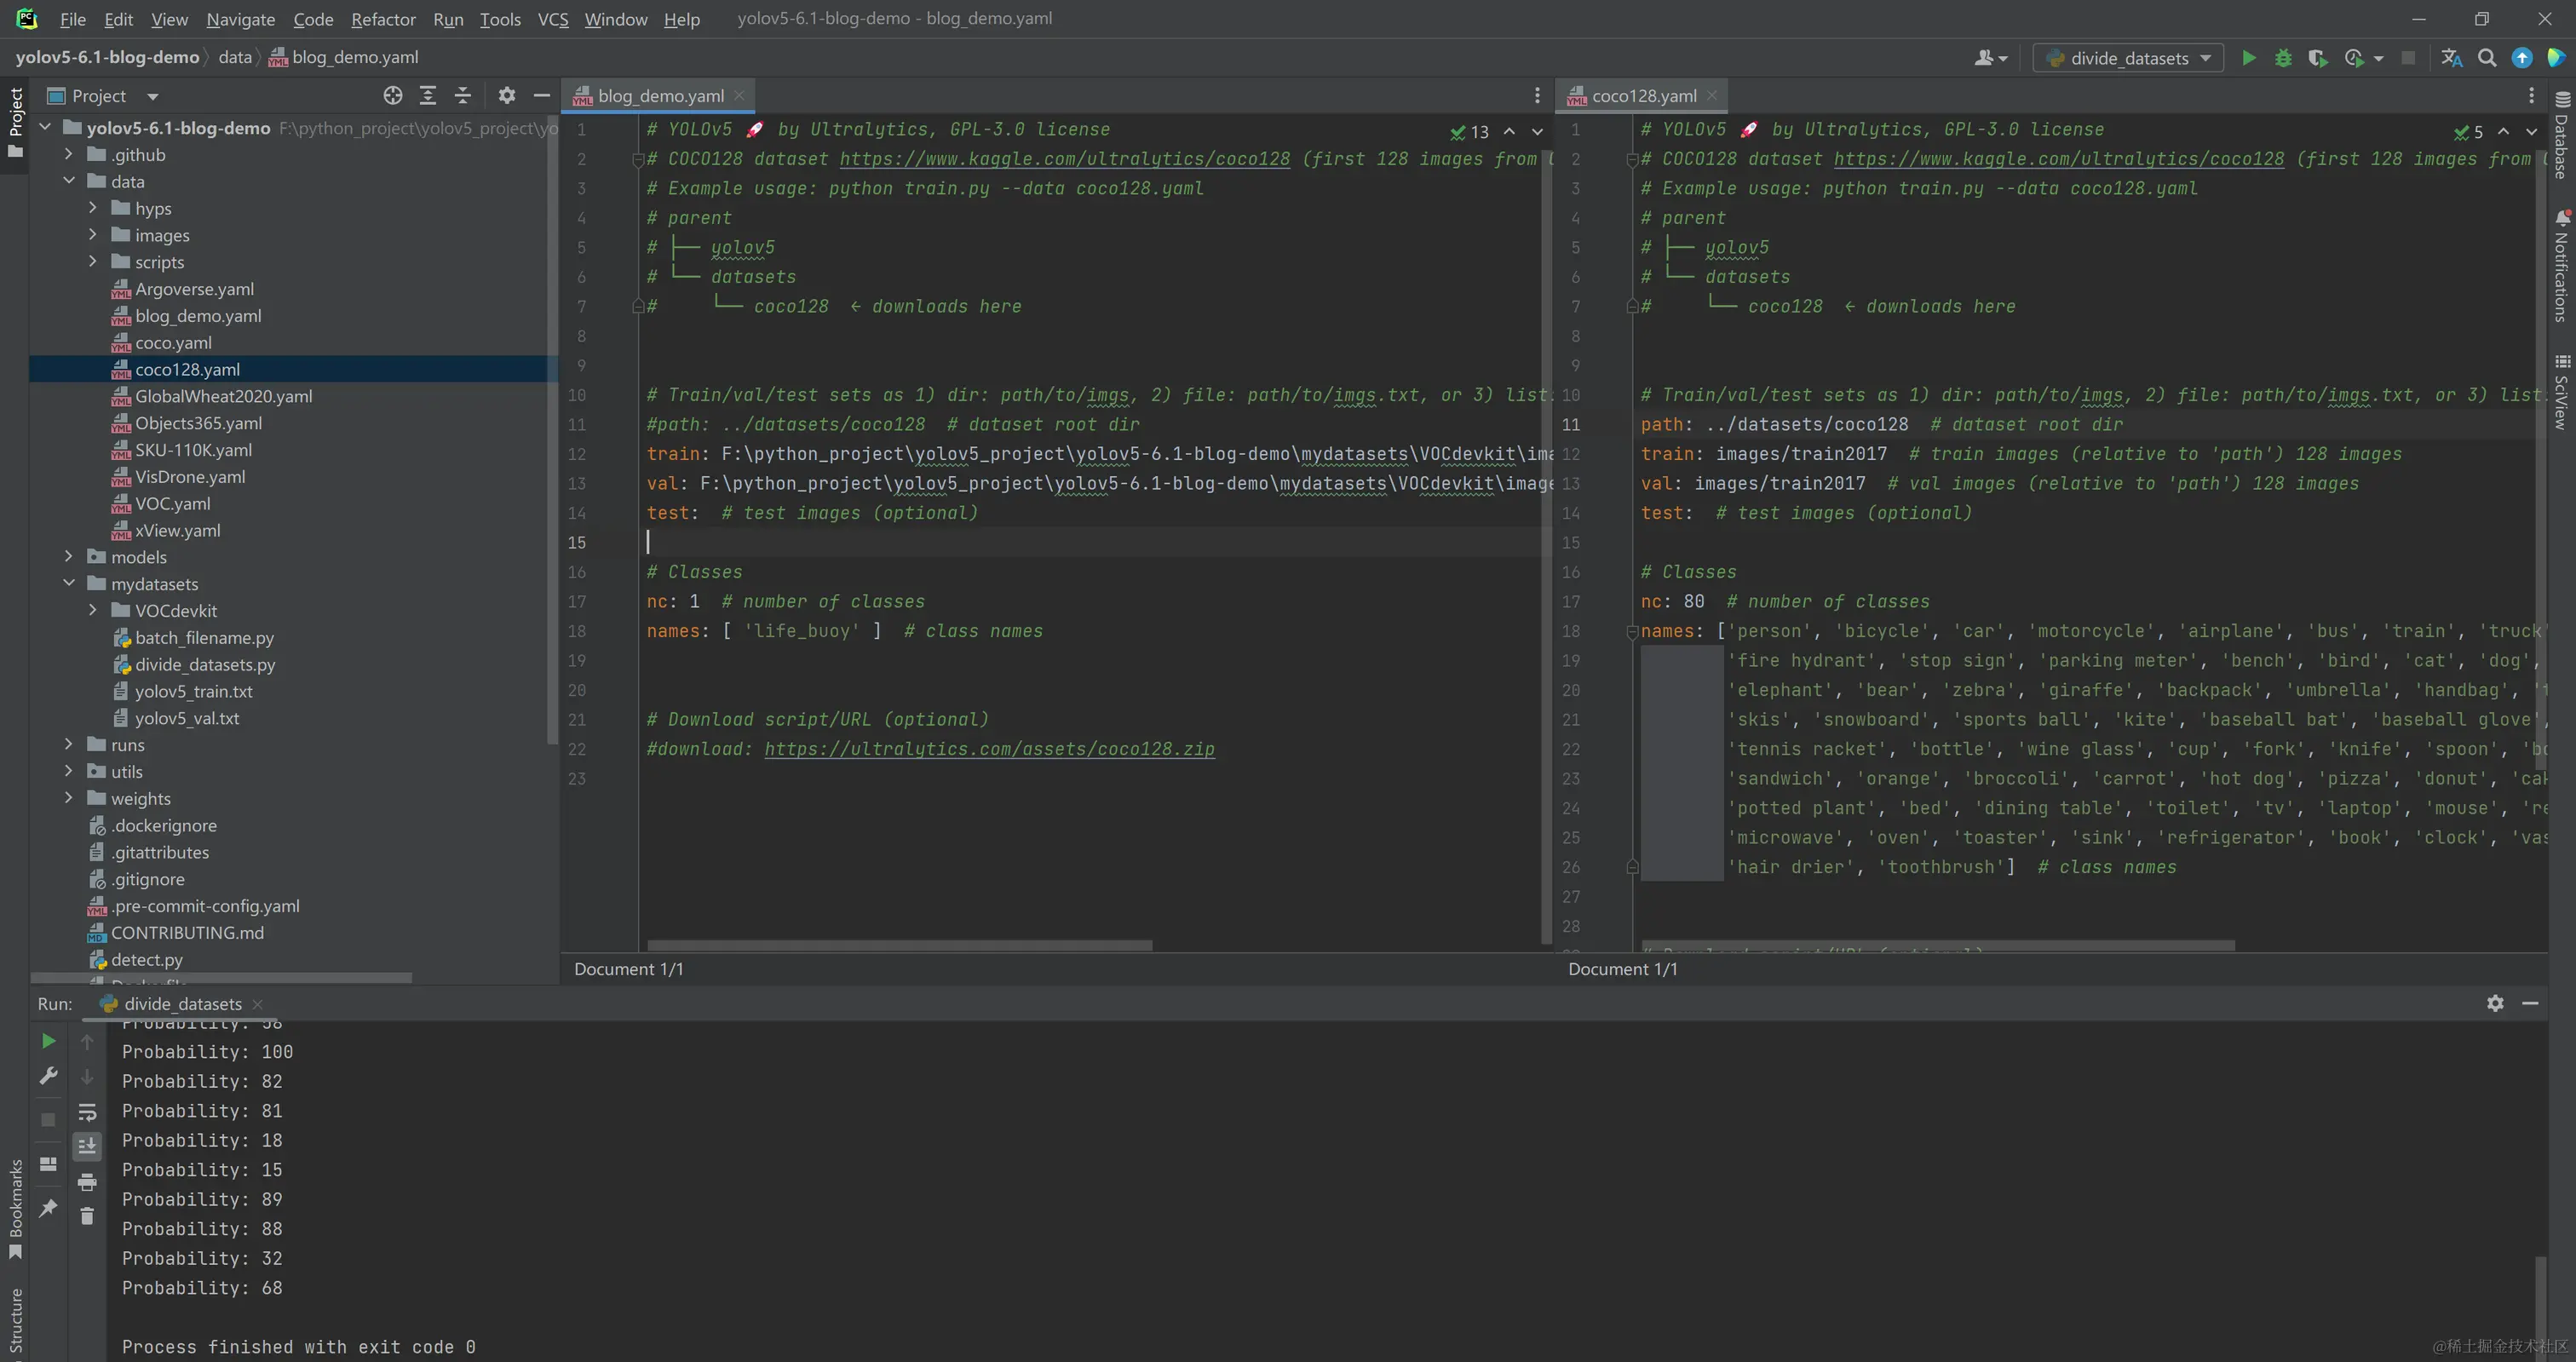The height and width of the screenshot is (1362, 2576).
Task: Click the ultralytics coco128.zip download link
Action: [x=989, y=749]
